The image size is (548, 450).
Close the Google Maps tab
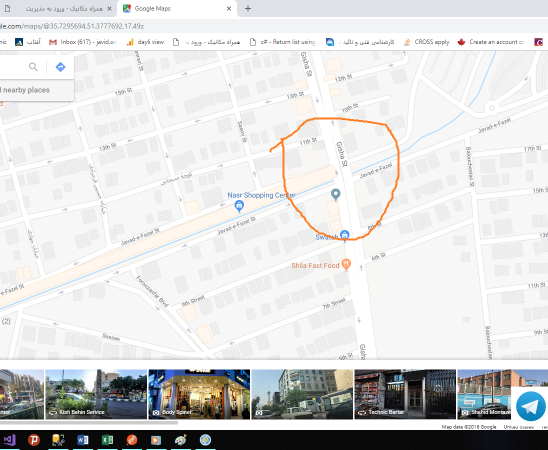(229, 8)
